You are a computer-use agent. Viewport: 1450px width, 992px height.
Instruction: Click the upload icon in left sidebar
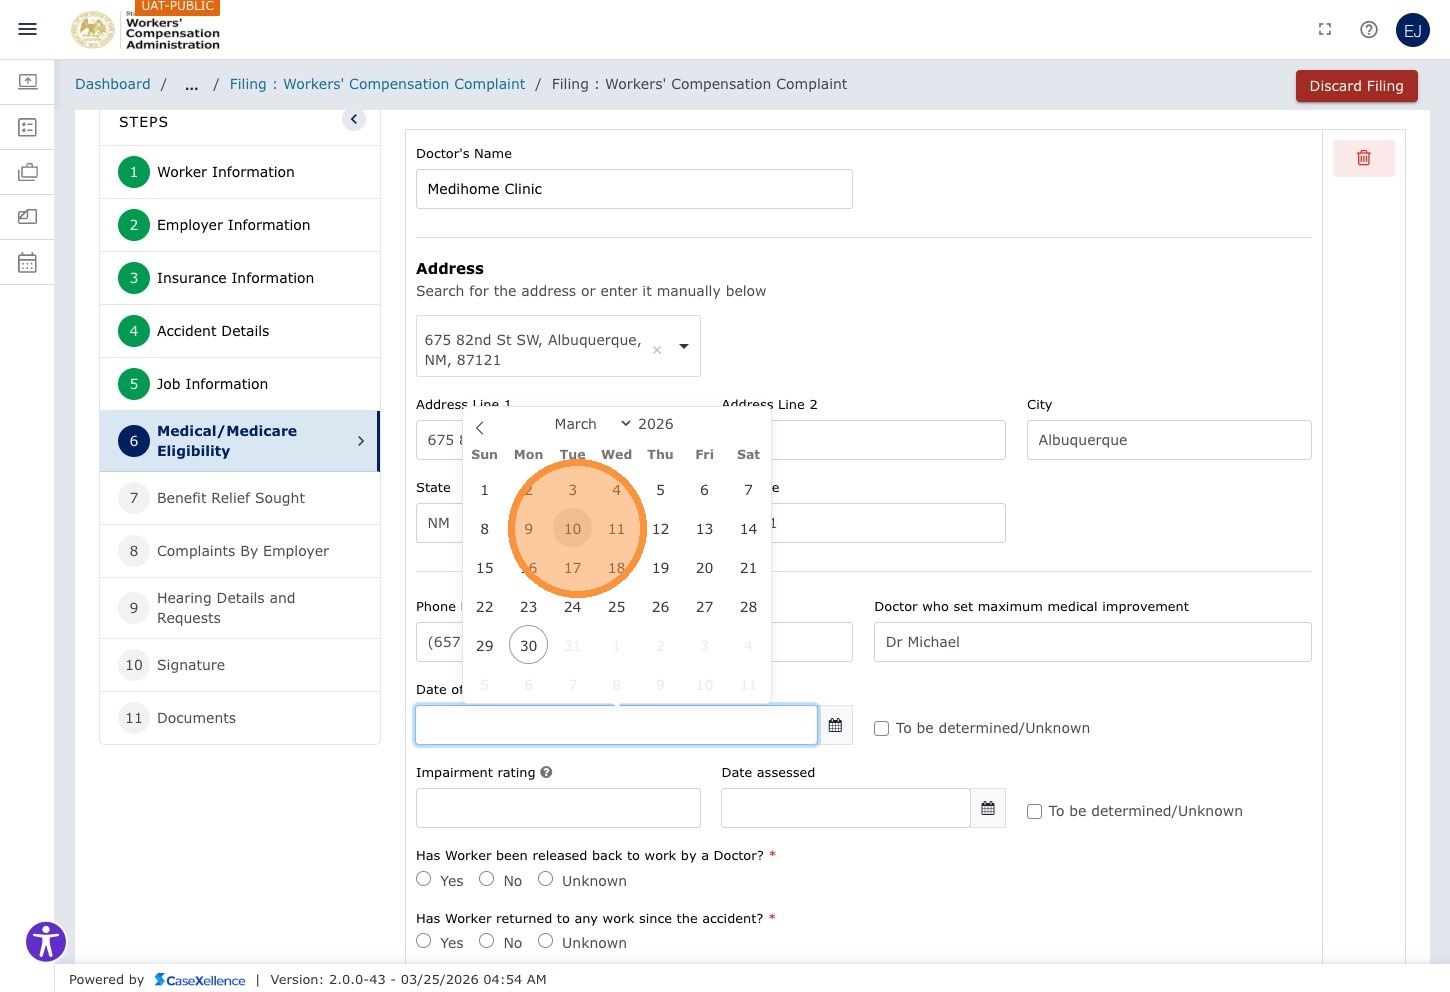click(x=28, y=81)
